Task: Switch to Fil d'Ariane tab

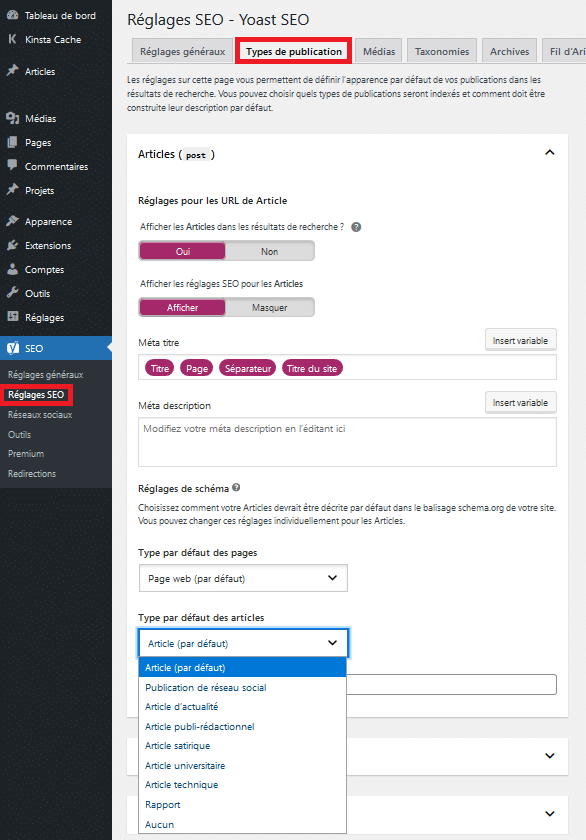Action: coord(564,51)
